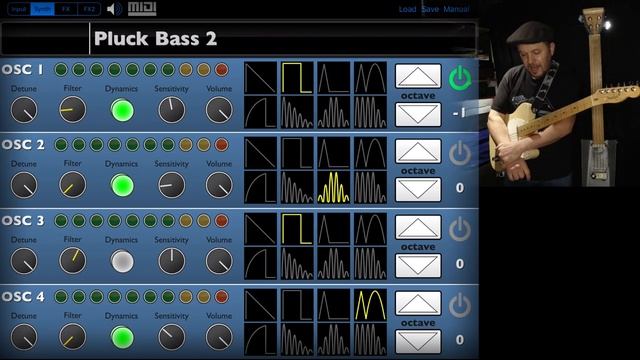Click OSC 4 Detune knob
The width and height of the screenshot is (640, 360).
click(24, 337)
